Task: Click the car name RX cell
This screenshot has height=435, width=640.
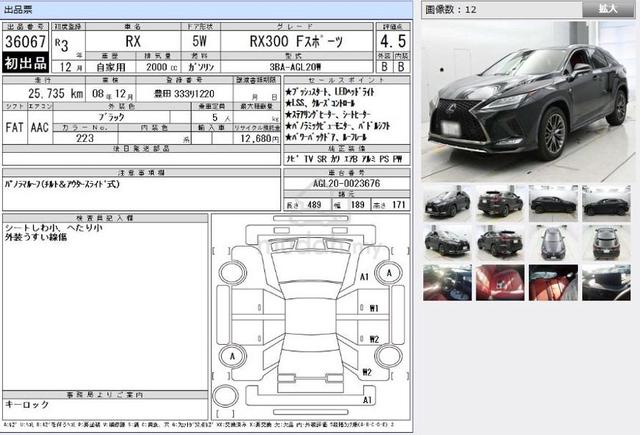Action: coord(133,41)
